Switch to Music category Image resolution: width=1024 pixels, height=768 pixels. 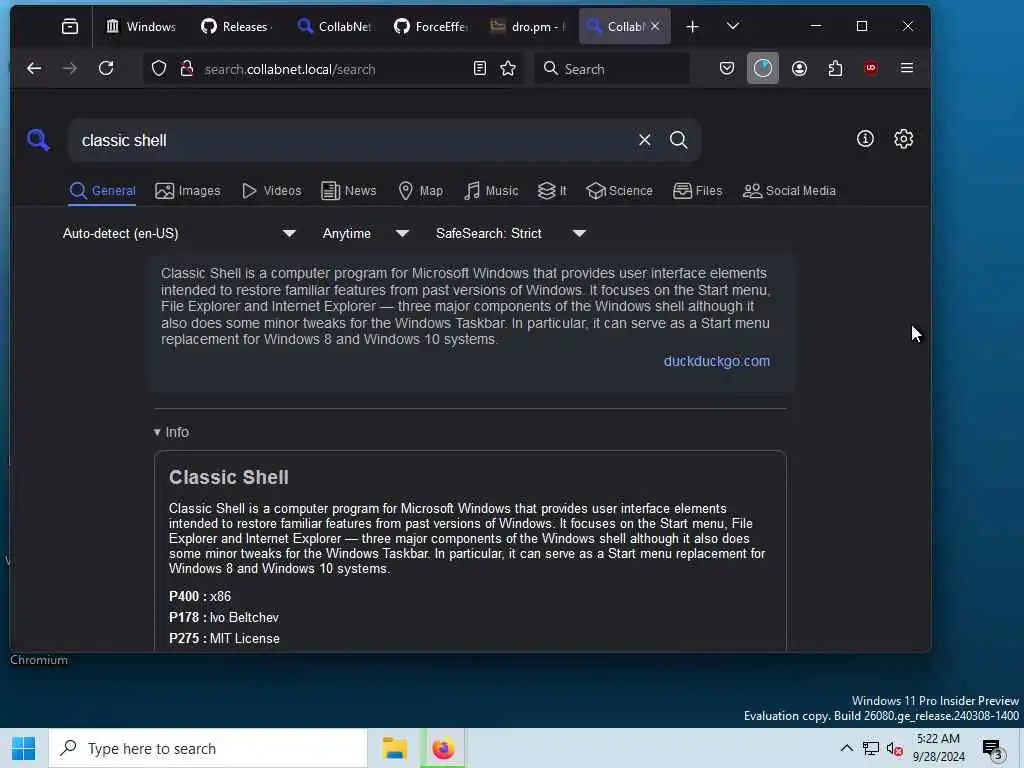click(491, 191)
